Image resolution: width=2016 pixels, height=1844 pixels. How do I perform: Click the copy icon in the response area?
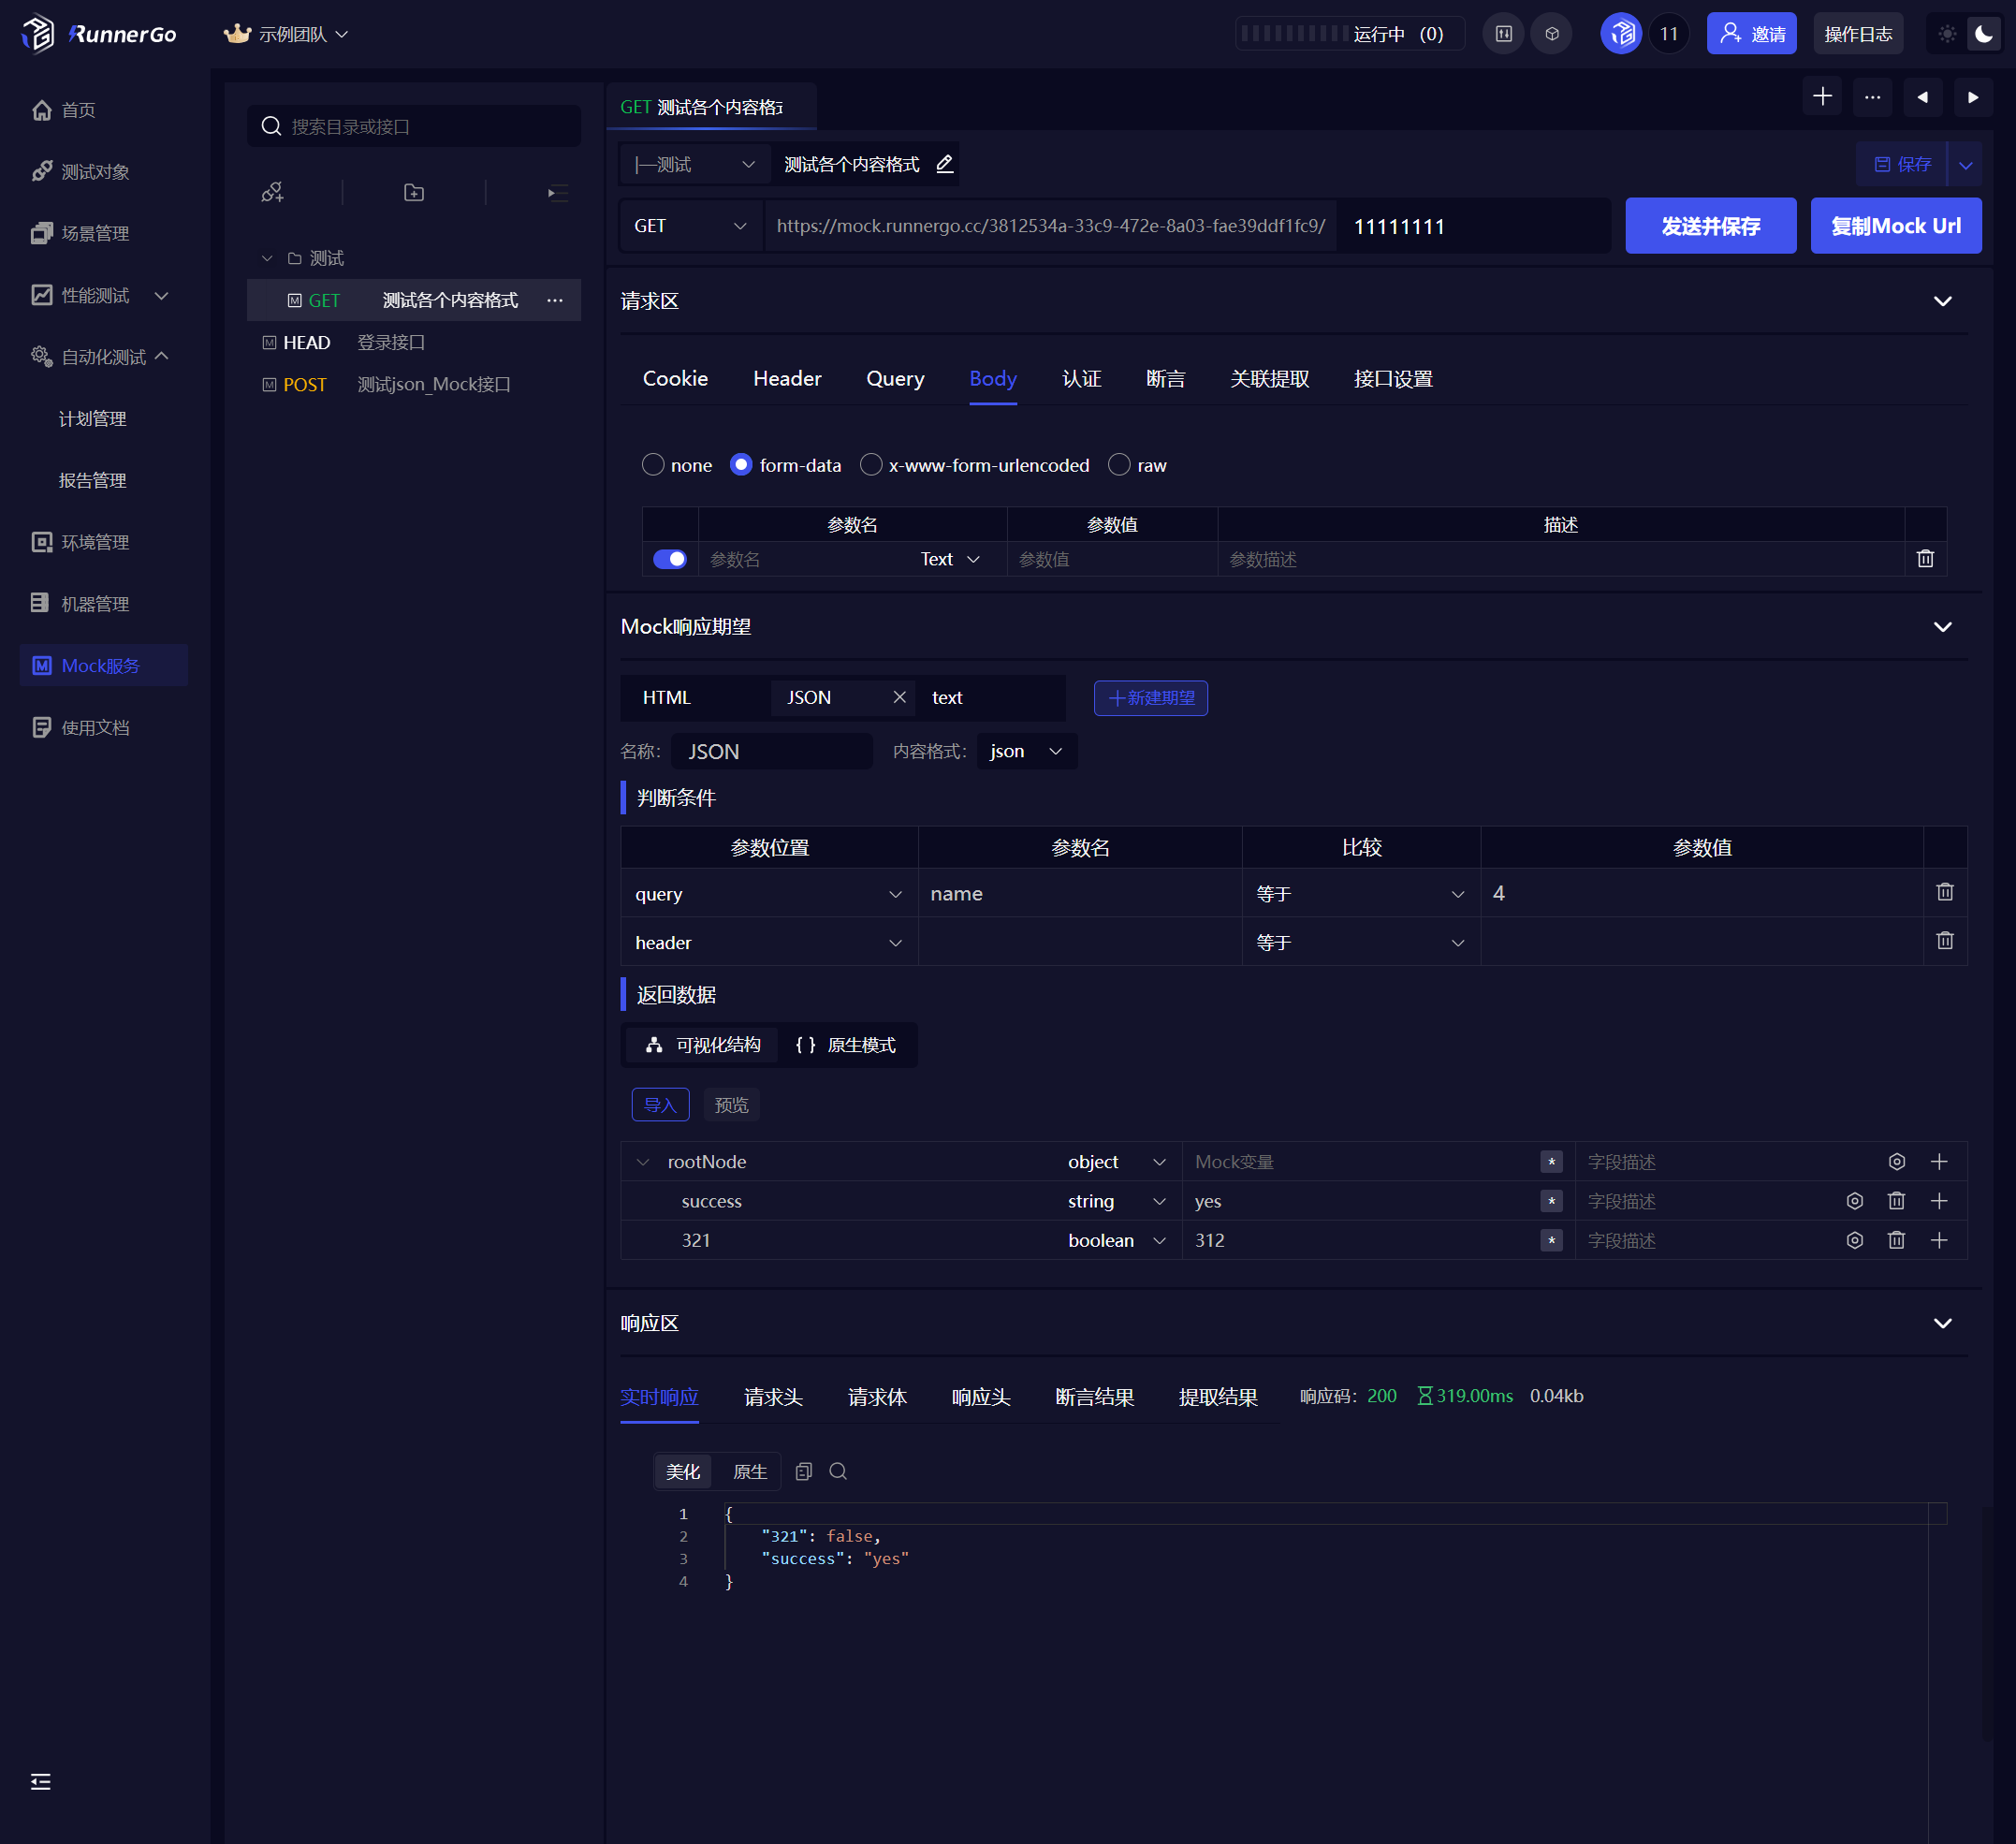(803, 1471)
